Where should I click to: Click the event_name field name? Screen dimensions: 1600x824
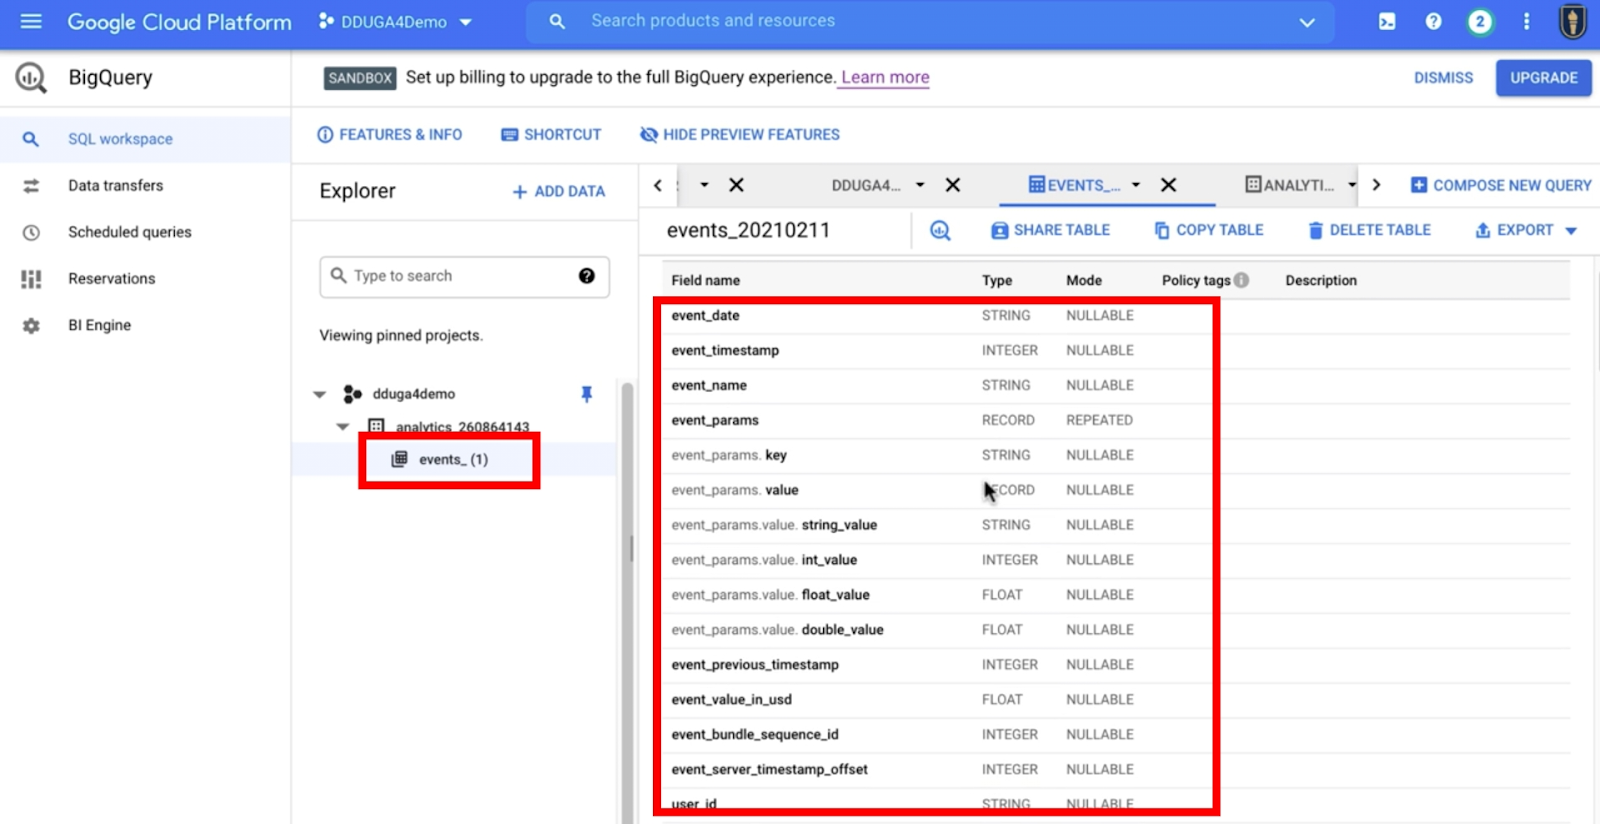click(709, 386)
